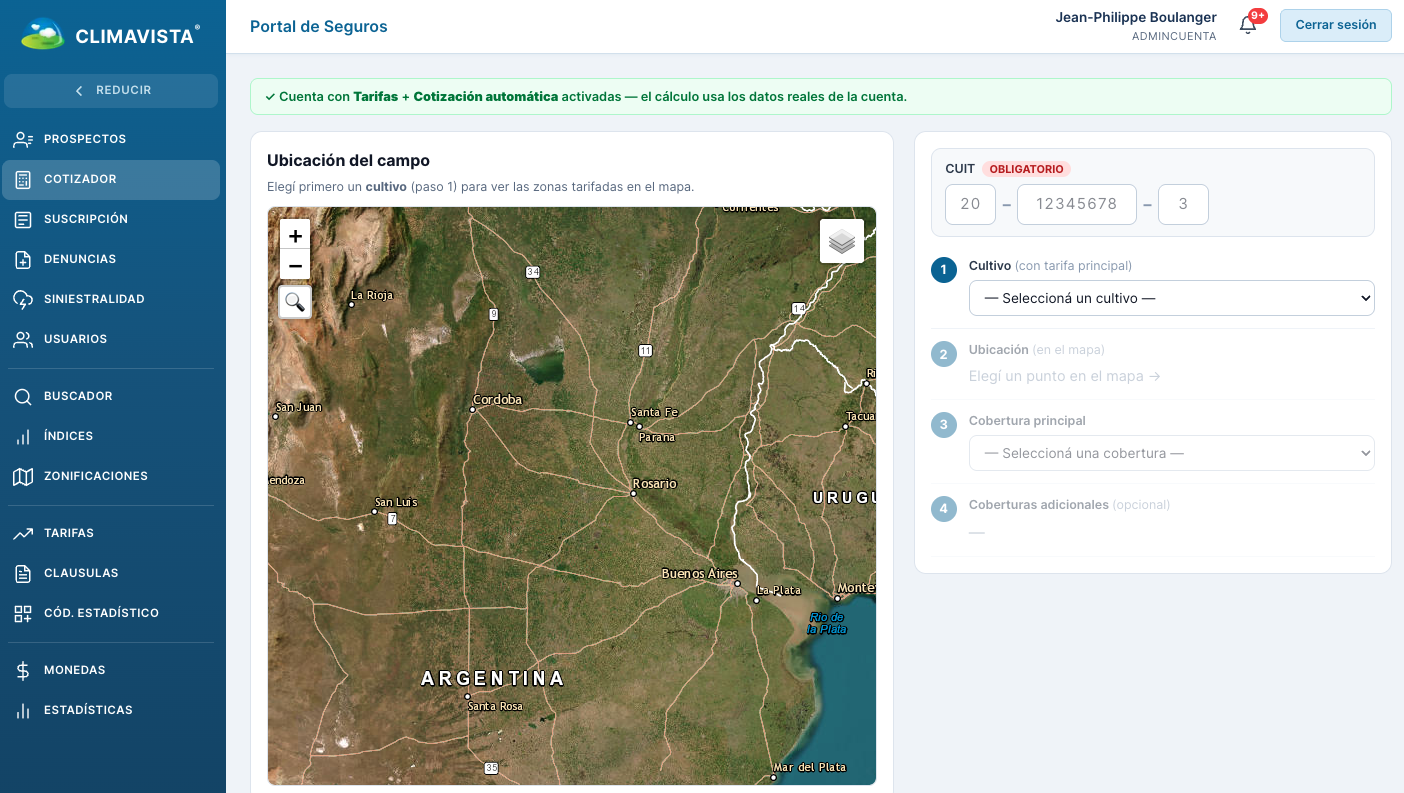The height and width of the screenshot is (793, 1404).
Task: Click the La Rioja map label
Action: pos(371,295)
